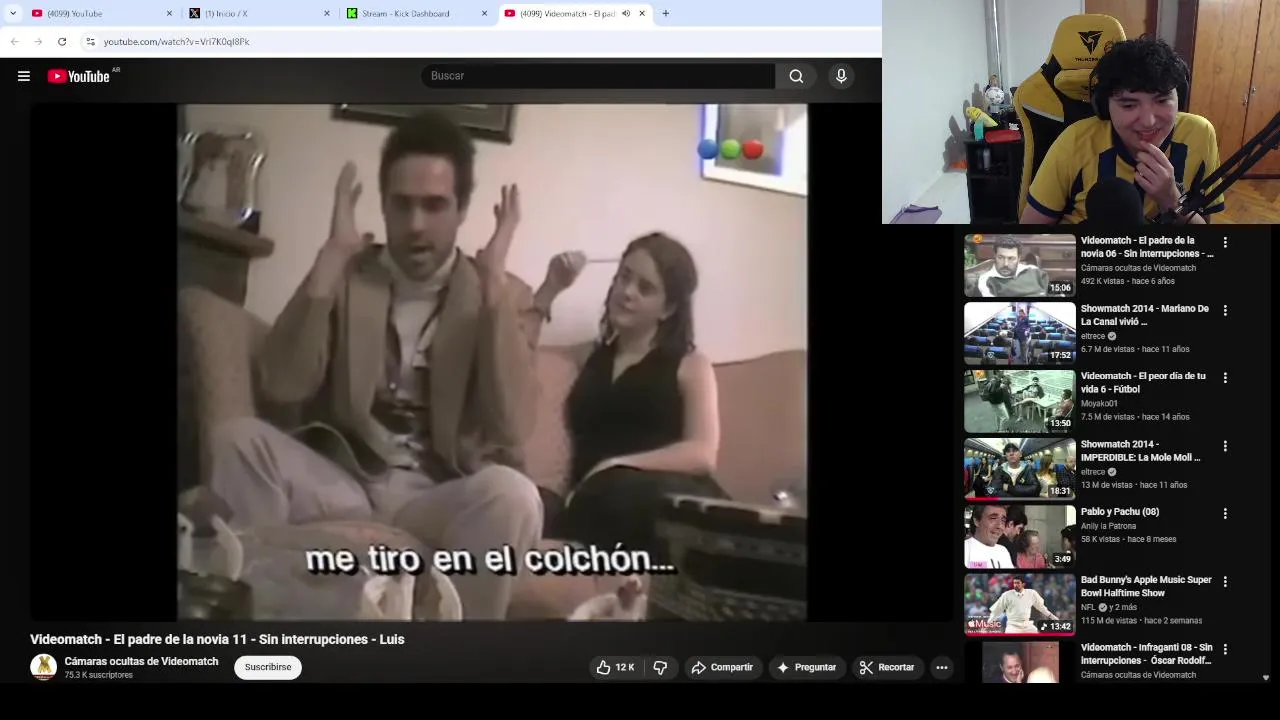Open title Showmatch 2014 - Mariano De La Canal vivió
This screenshot has height=720, width=1280.
1144,315
